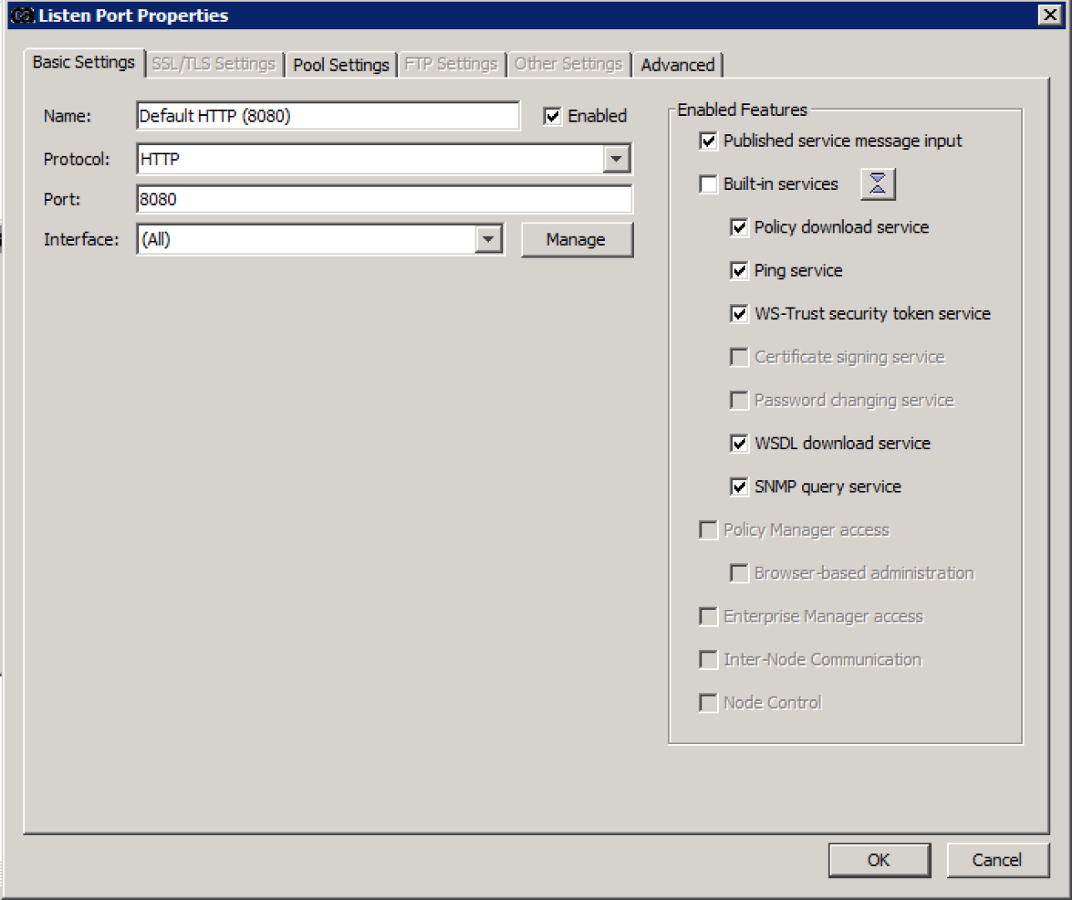The width and height of the screenshot is (1072, 900).
Task: Enable Built-in services
Action: [709, 184]
